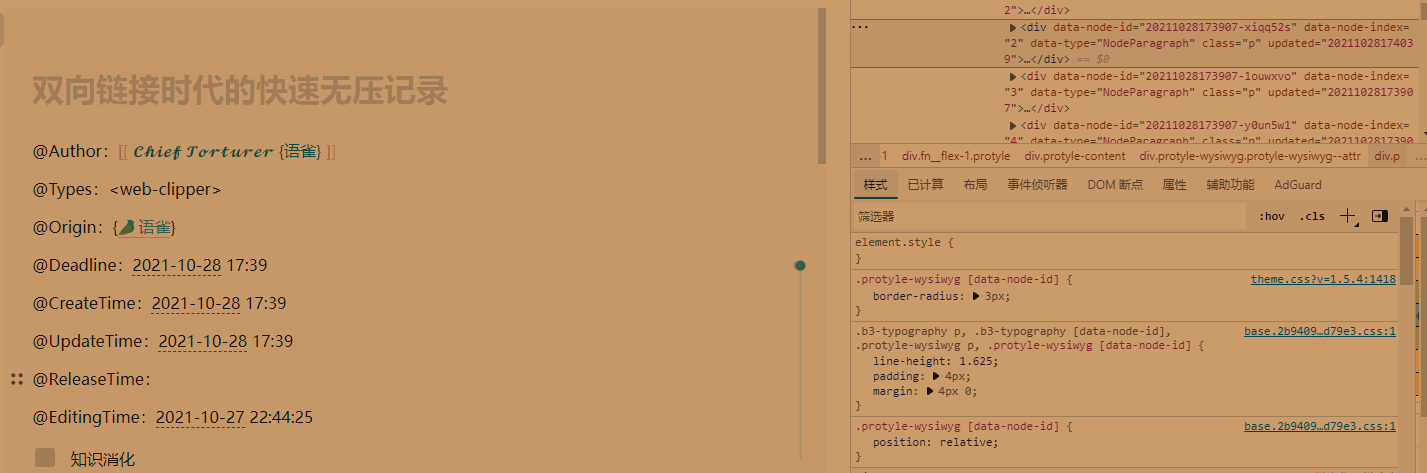Open the 布局 tab

pos(975,185)
